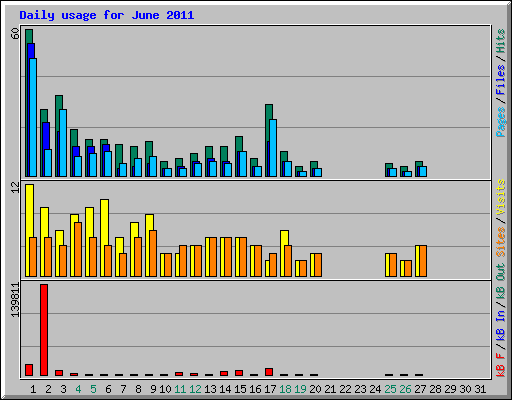Click the green weekend day label "12"
The image size is (512, 400).
coord(195,389)
